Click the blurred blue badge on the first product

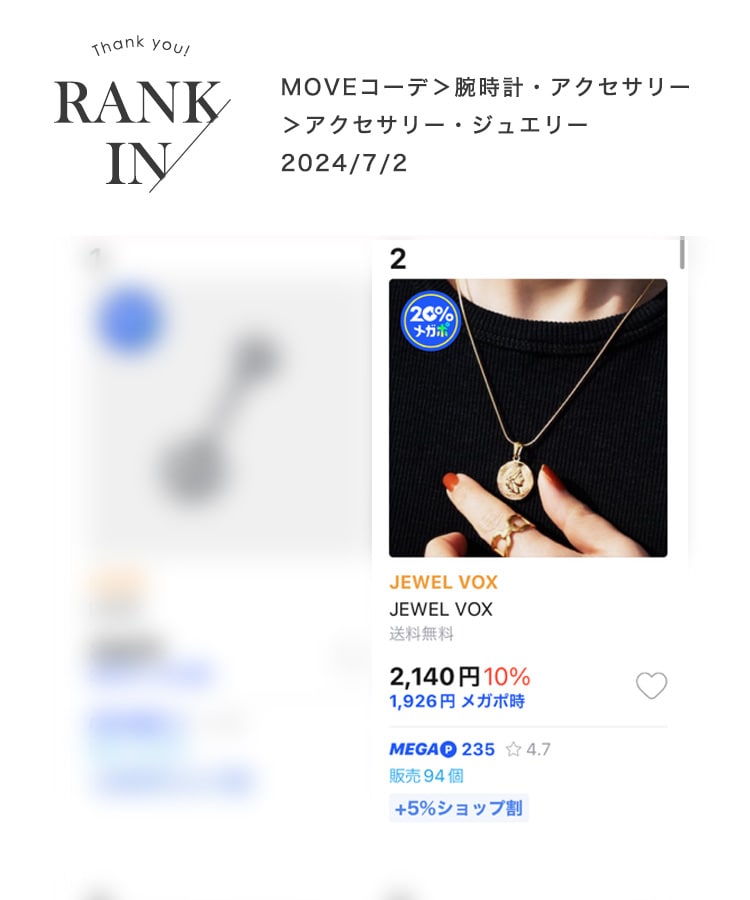coord(131,320)
